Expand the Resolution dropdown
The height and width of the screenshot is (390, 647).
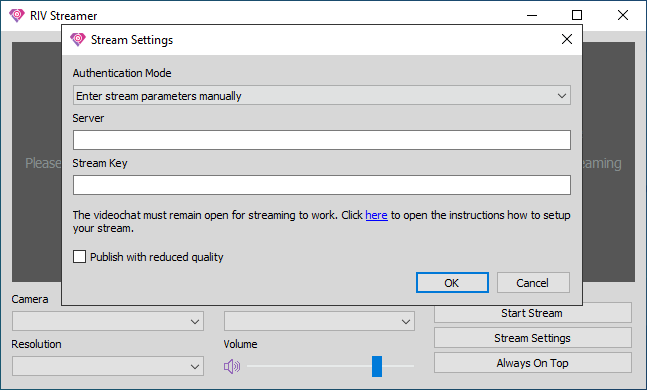coord(108,366)
